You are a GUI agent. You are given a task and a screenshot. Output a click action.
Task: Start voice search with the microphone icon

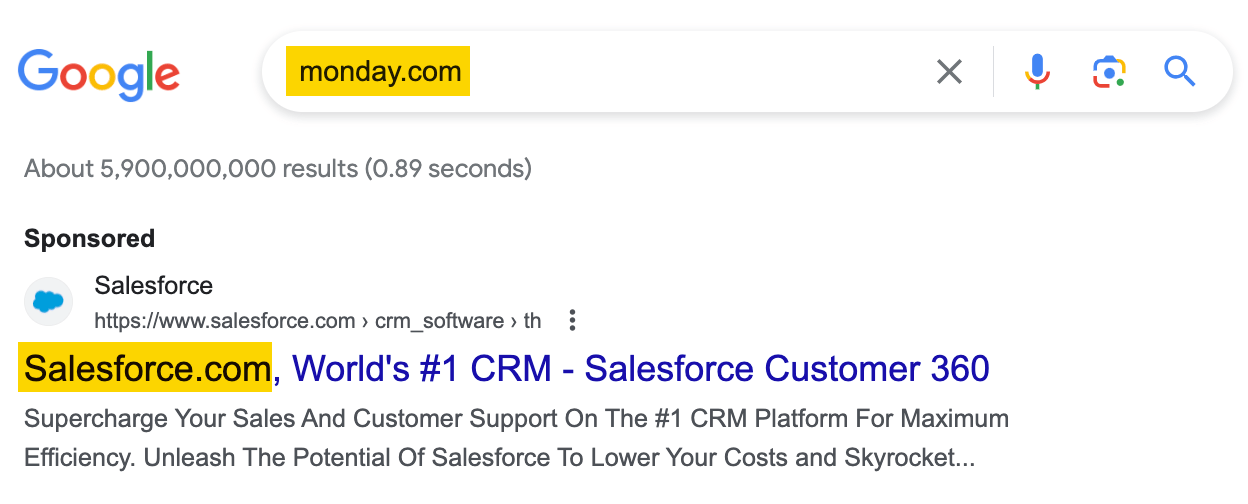tap(1037, 72)
